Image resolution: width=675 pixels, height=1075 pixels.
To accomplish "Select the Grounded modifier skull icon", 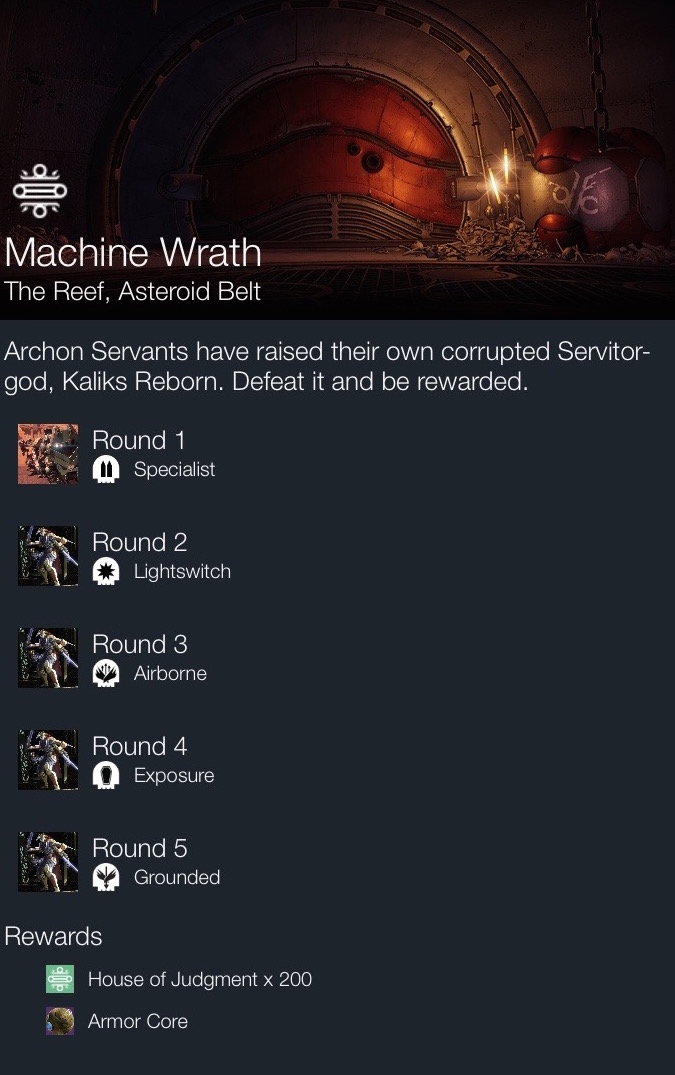I will point(106,878).
